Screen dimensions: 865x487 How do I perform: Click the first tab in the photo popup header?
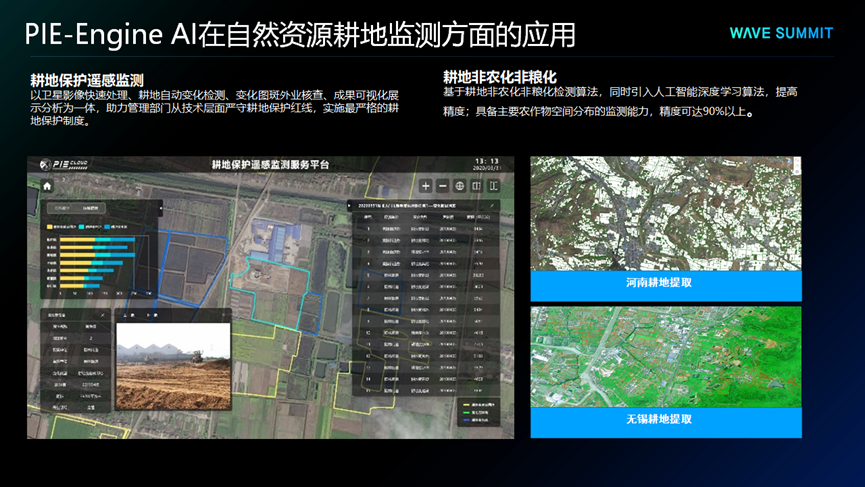(x=129, y=315)
